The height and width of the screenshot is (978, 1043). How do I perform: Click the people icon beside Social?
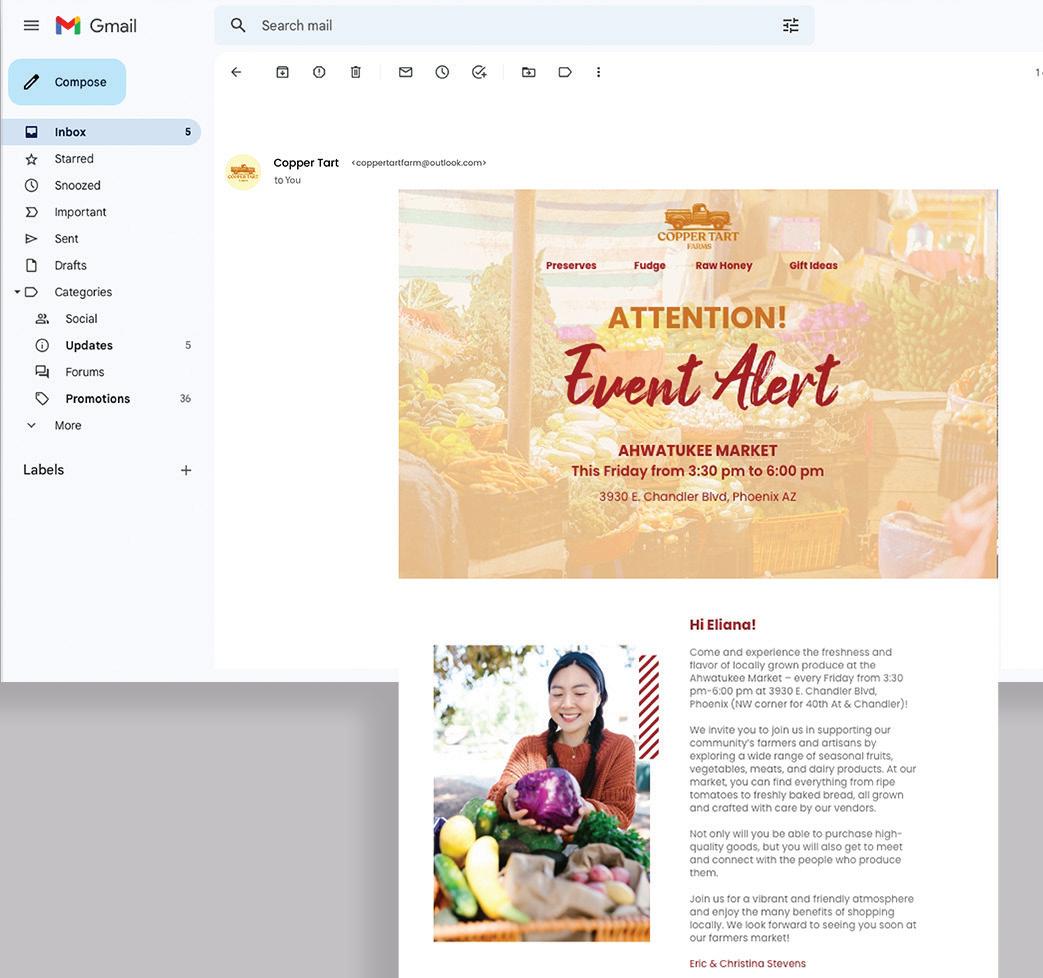point(42,319)
